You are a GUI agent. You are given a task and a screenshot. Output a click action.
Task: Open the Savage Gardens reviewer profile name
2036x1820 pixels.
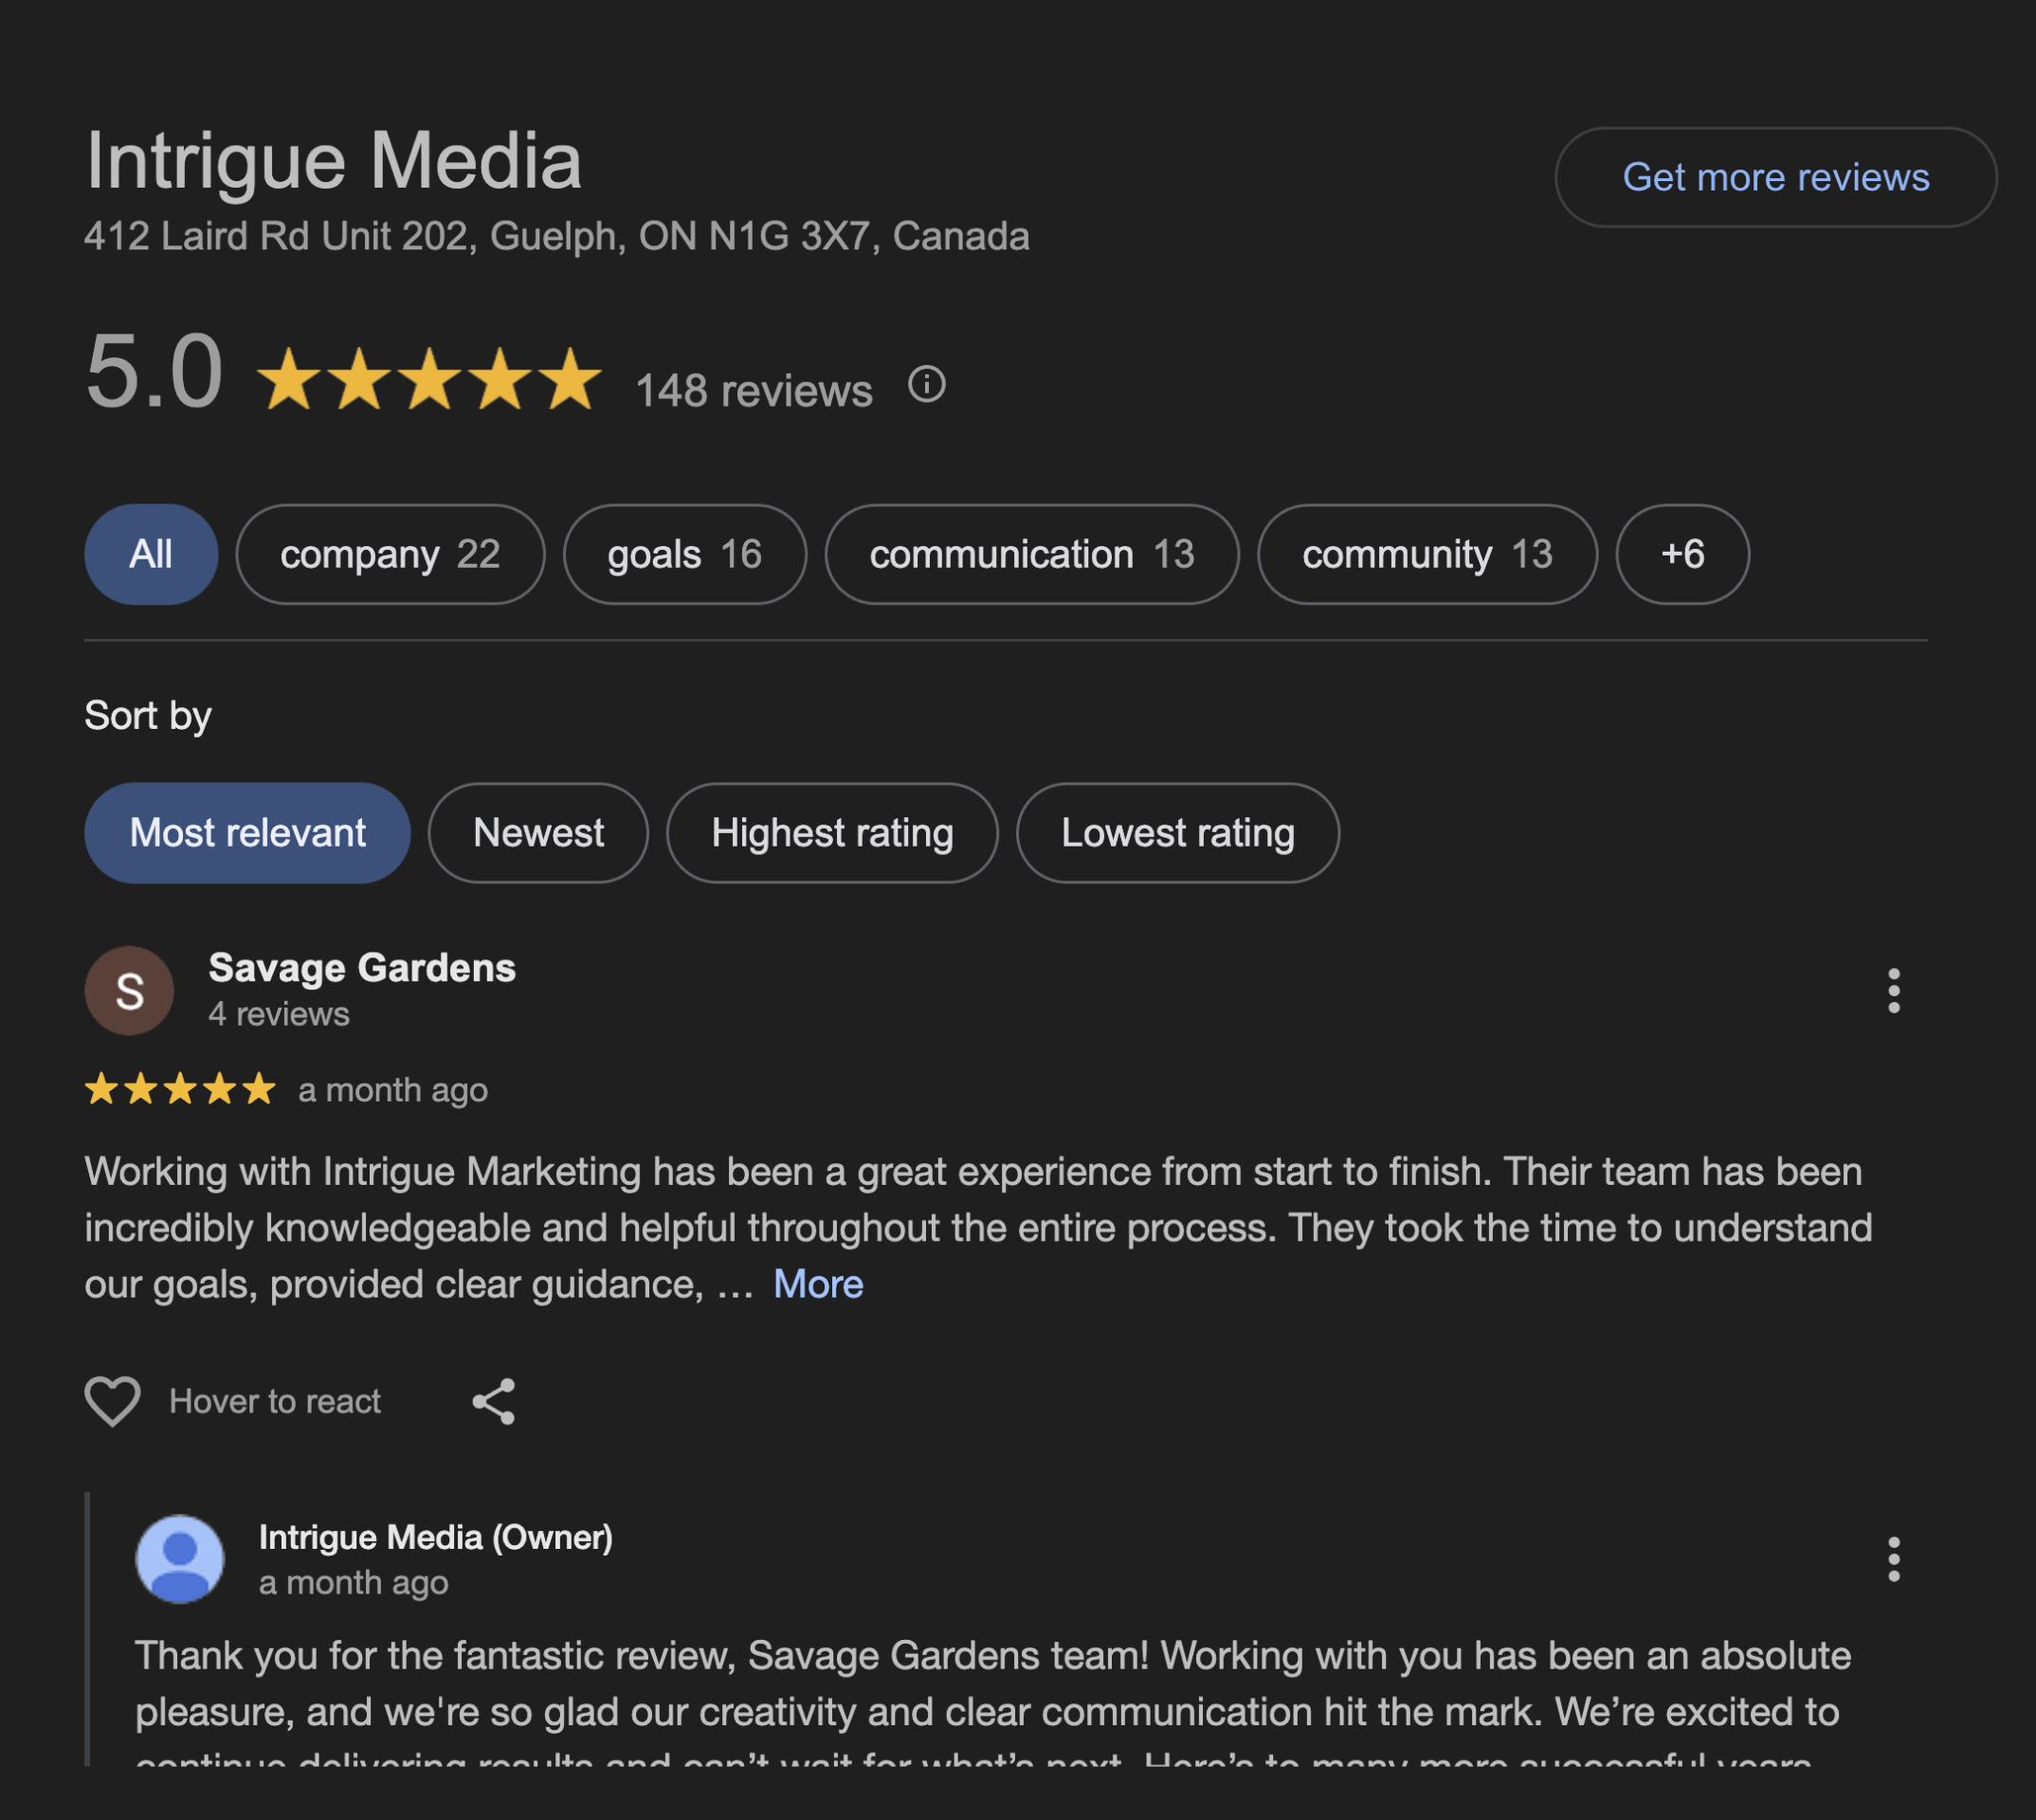pyautogui.click(x=362, y=968)
